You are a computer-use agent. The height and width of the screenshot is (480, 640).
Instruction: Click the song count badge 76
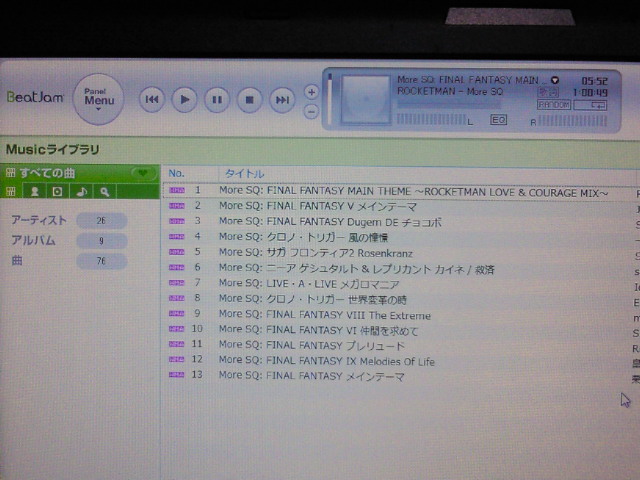pyautogui.click(x=101, y=261)
